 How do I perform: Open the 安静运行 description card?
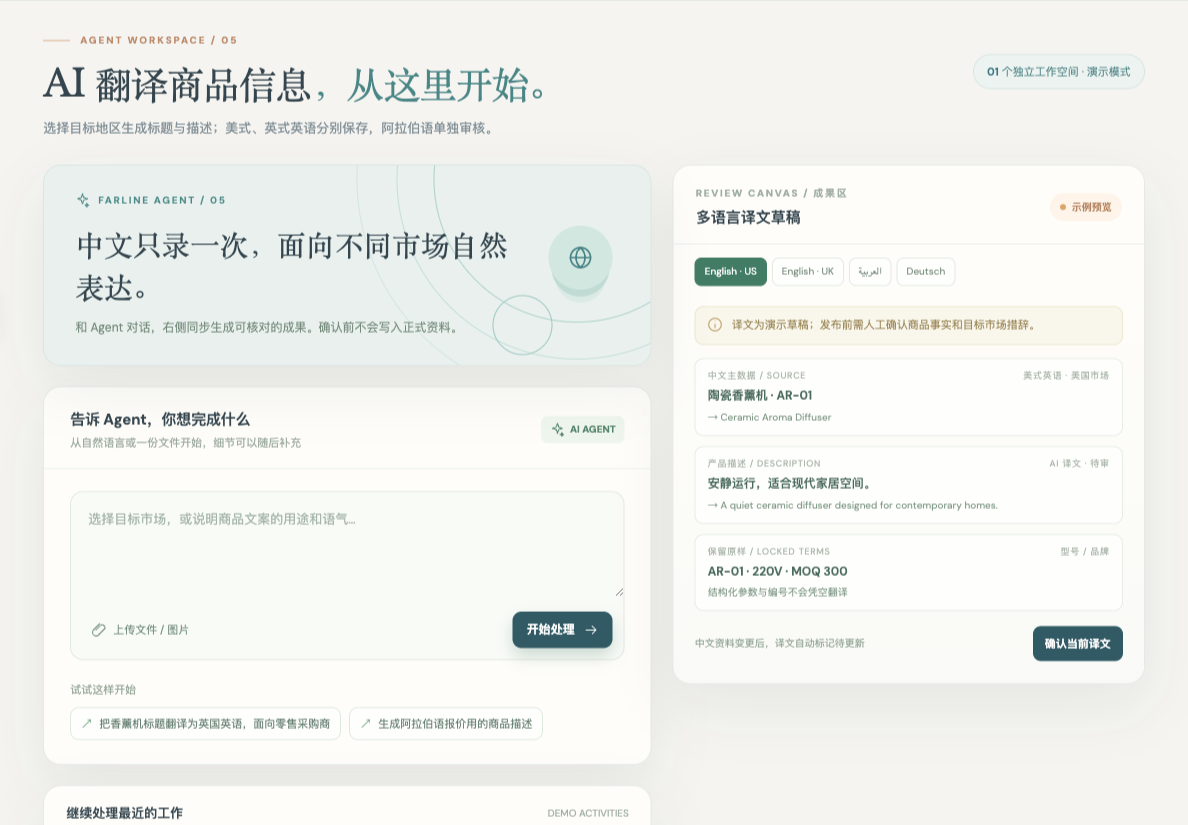tap(908, 485)
